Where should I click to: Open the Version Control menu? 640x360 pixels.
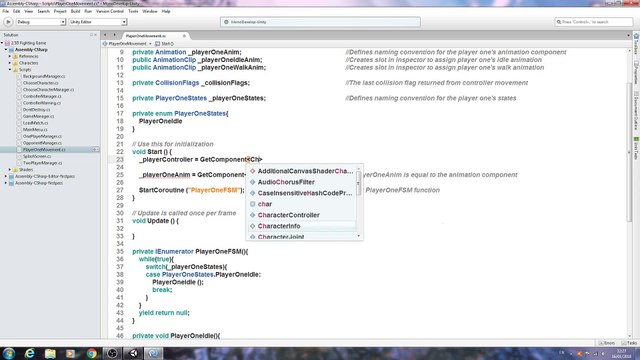pyautogui.click(x=110, y=11)
